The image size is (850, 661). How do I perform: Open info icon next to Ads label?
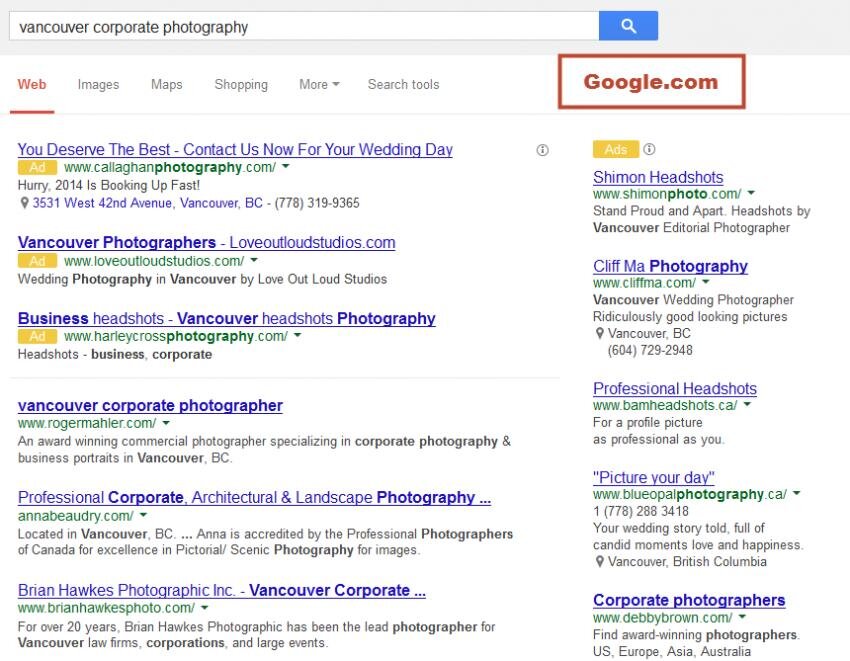(x=649, y=149)
